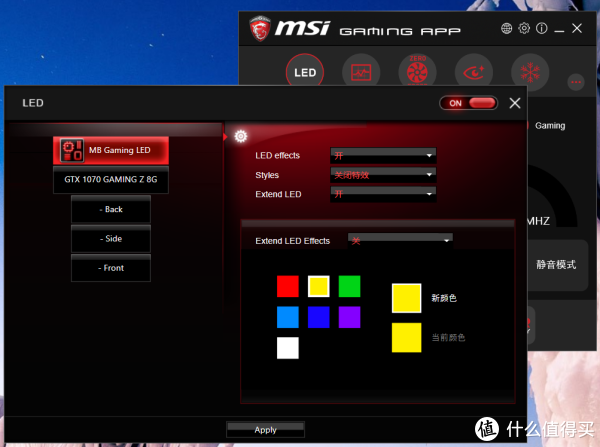
Task: Click the new color preview box
Action: tap(406, 298)
